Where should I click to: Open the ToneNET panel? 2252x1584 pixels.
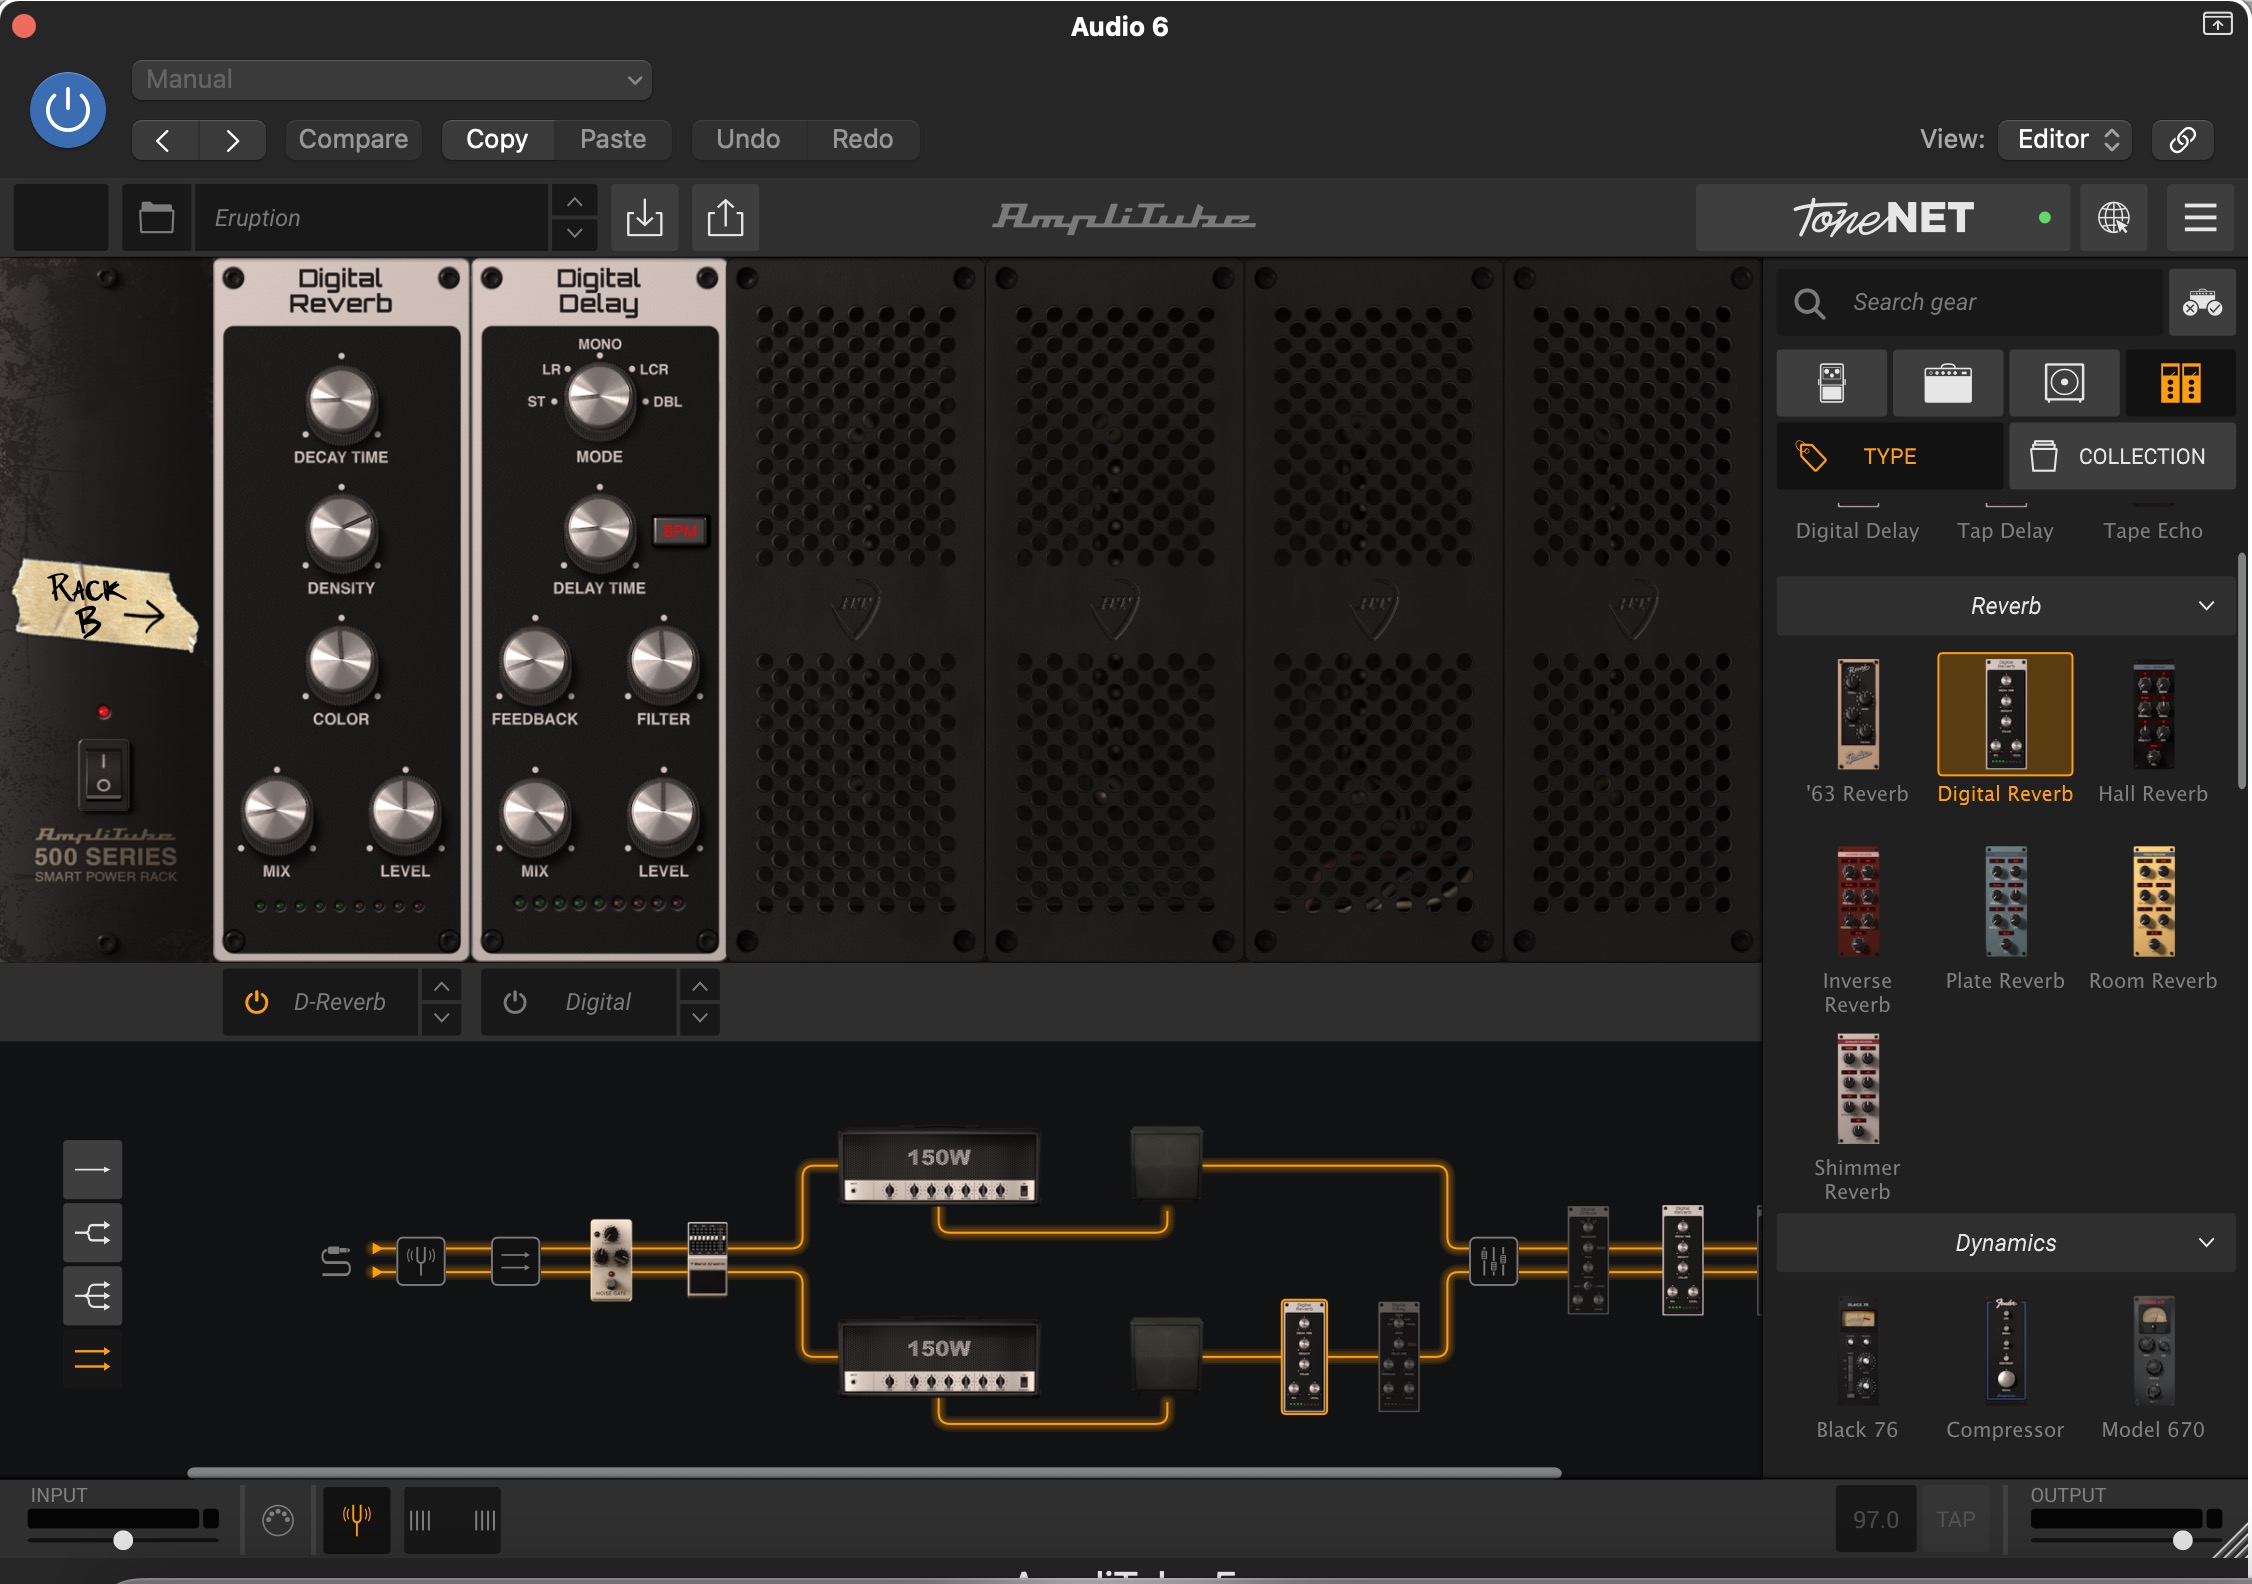click(1883, 217)
